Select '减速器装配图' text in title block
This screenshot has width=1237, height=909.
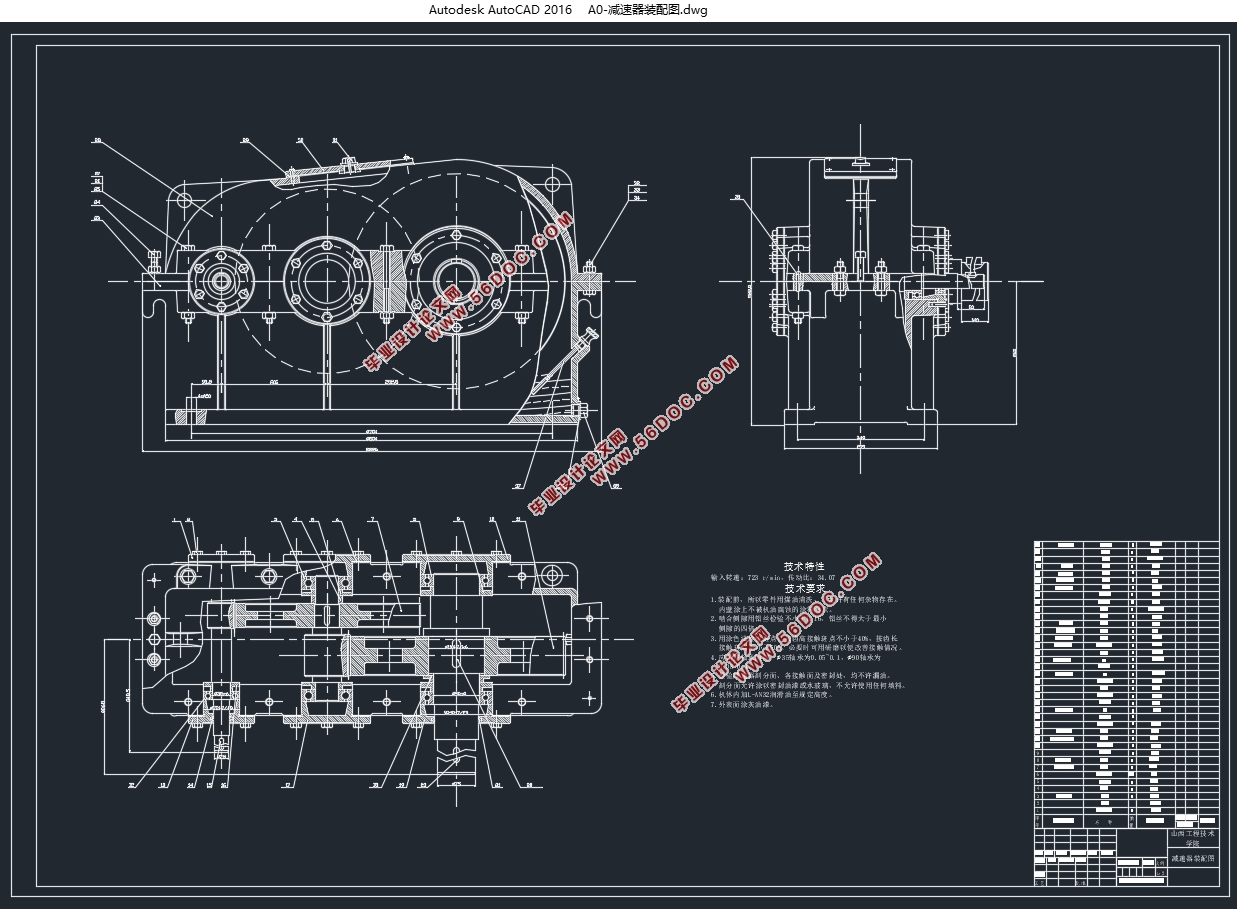coord(1194,859)
